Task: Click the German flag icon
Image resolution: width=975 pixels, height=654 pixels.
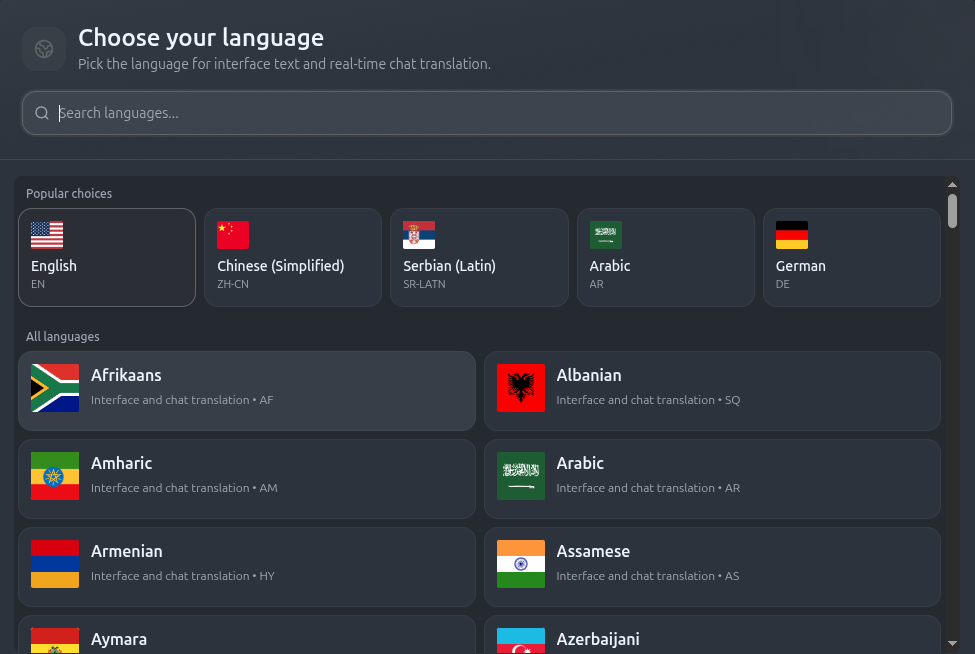Action: point(792,235)
